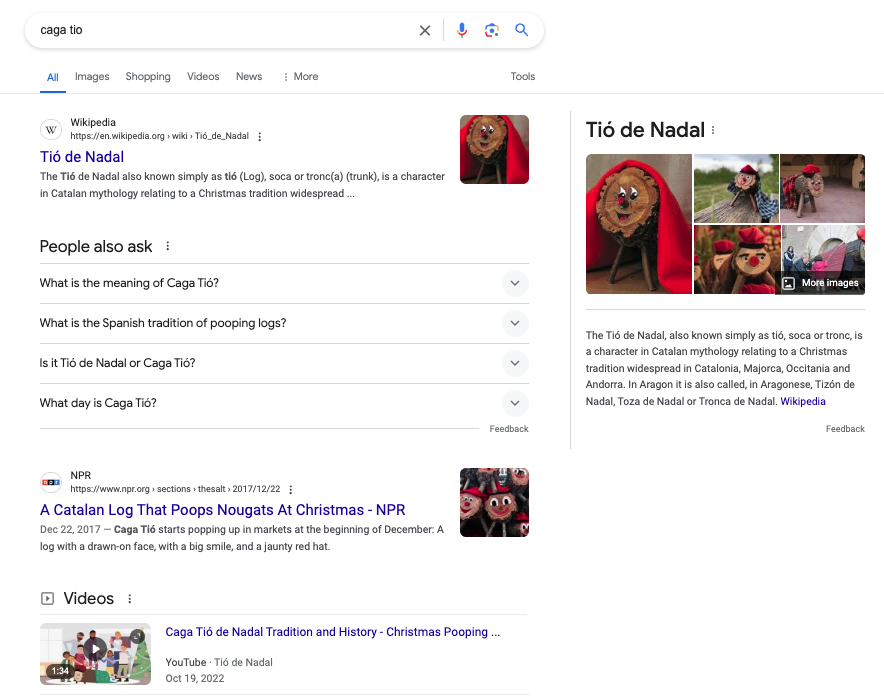The width and height of the screenshot is (884, 698).
Task: Open the More search options dropdown
Action: 300,76
